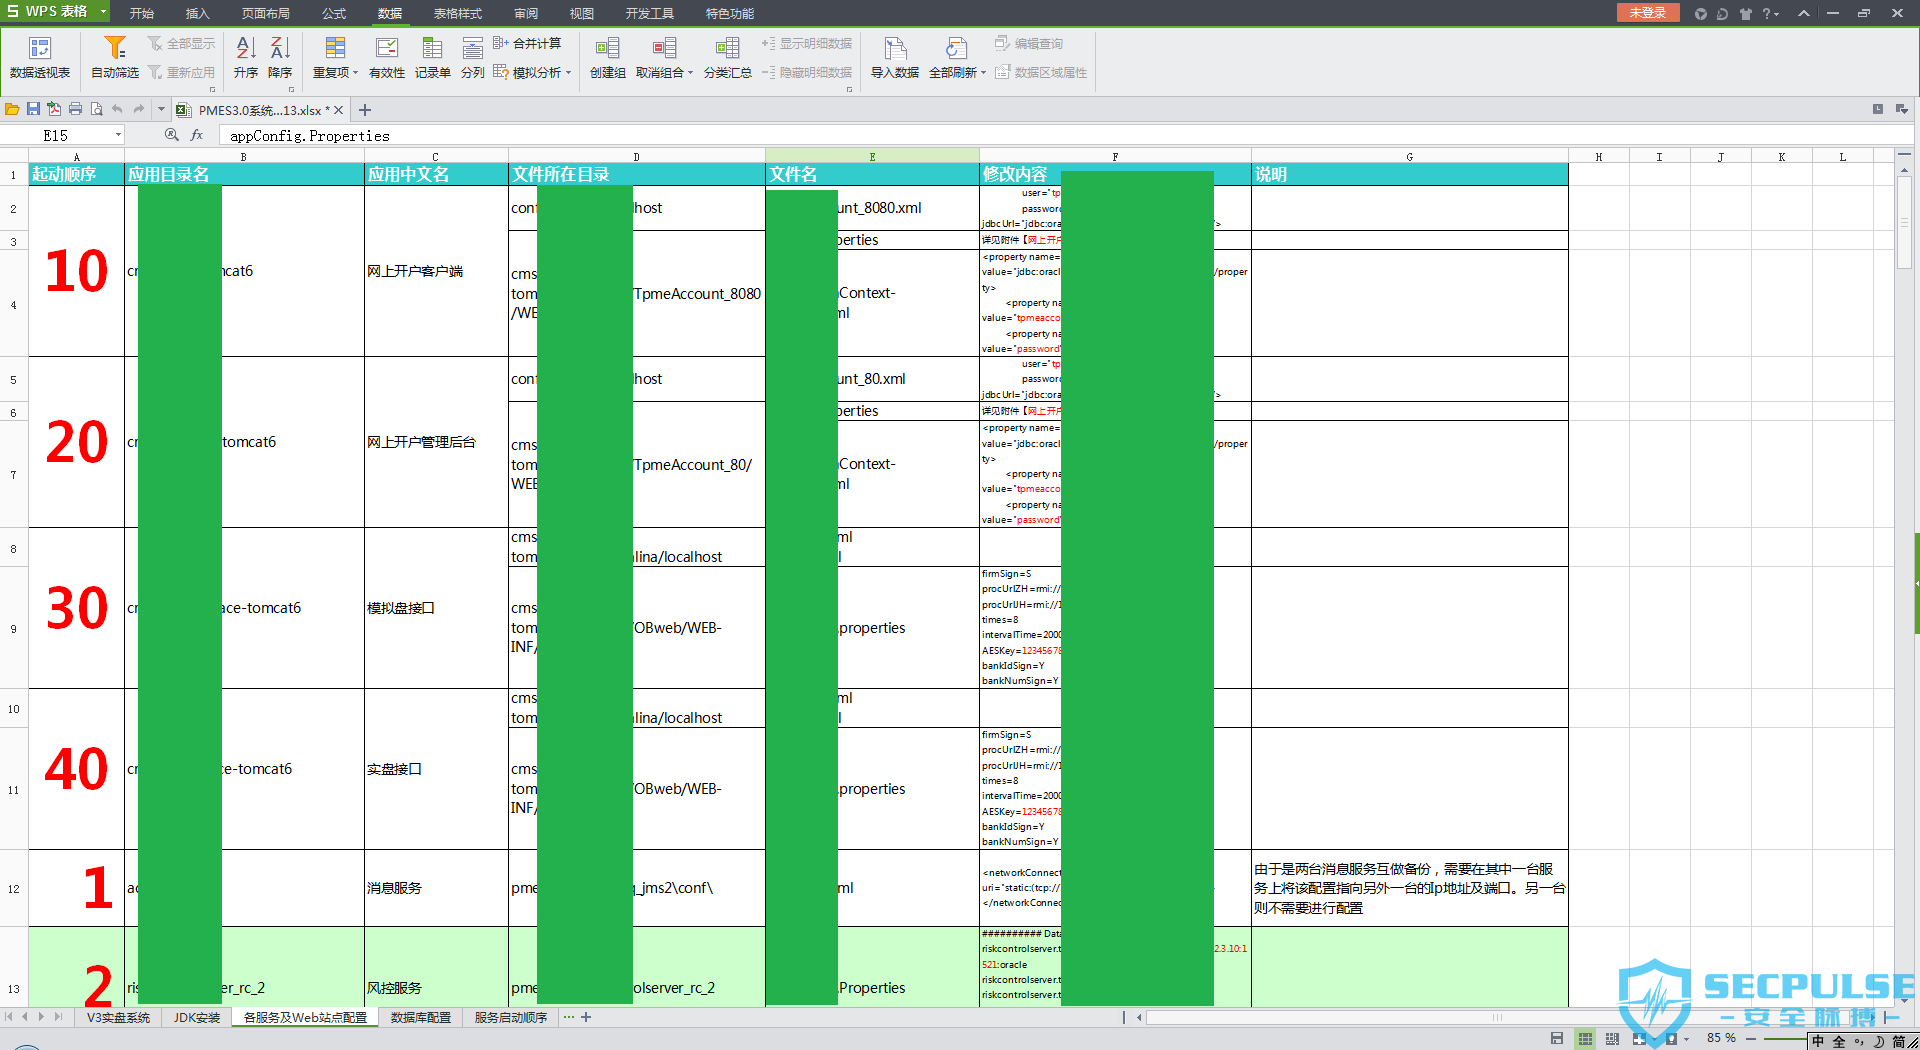
Task: Click the horizontal scrollbar thumb
Action: click(1497, 1017)
